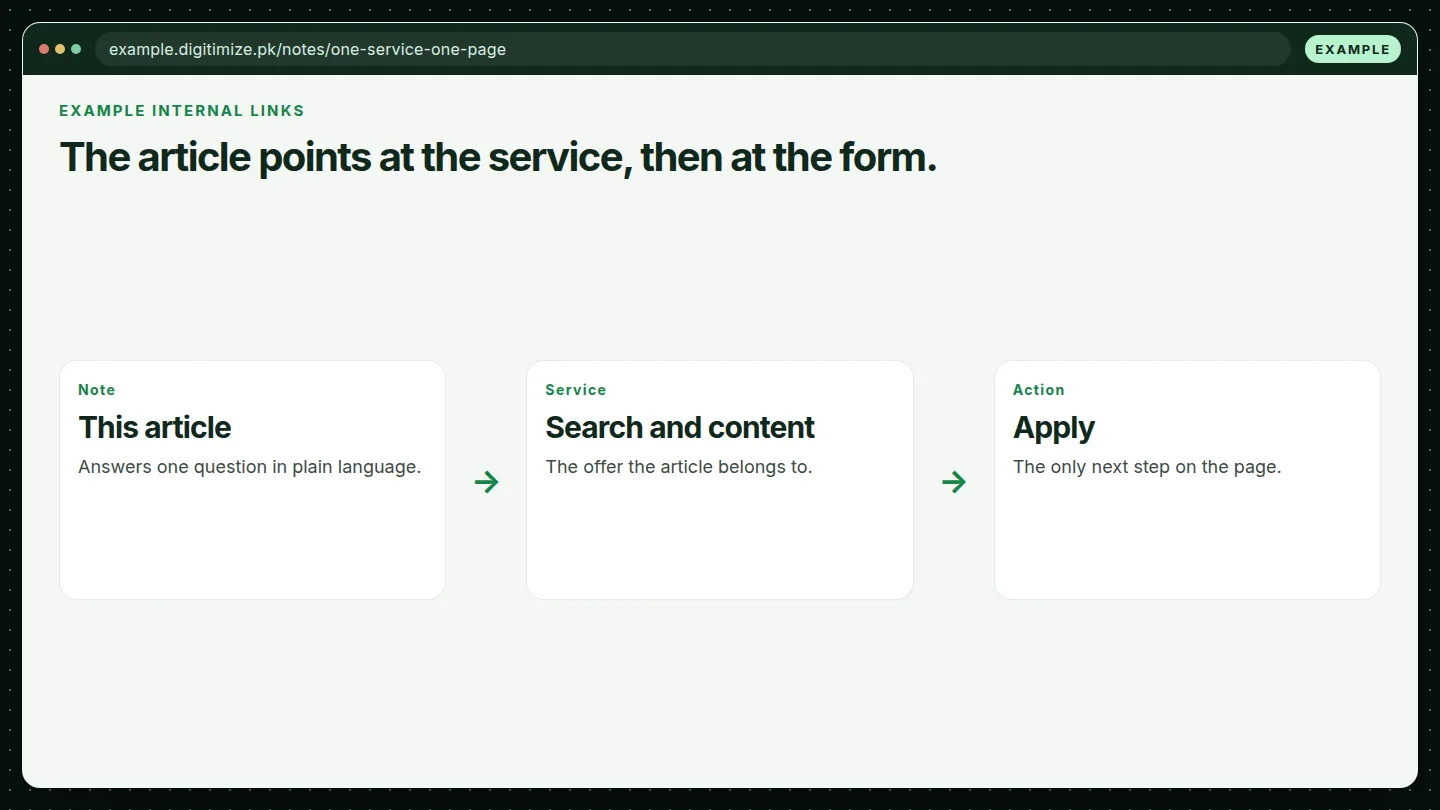The image size is (1440, 810).
Task: Open the 'This article' card title
Action: (x=155, y=427)
